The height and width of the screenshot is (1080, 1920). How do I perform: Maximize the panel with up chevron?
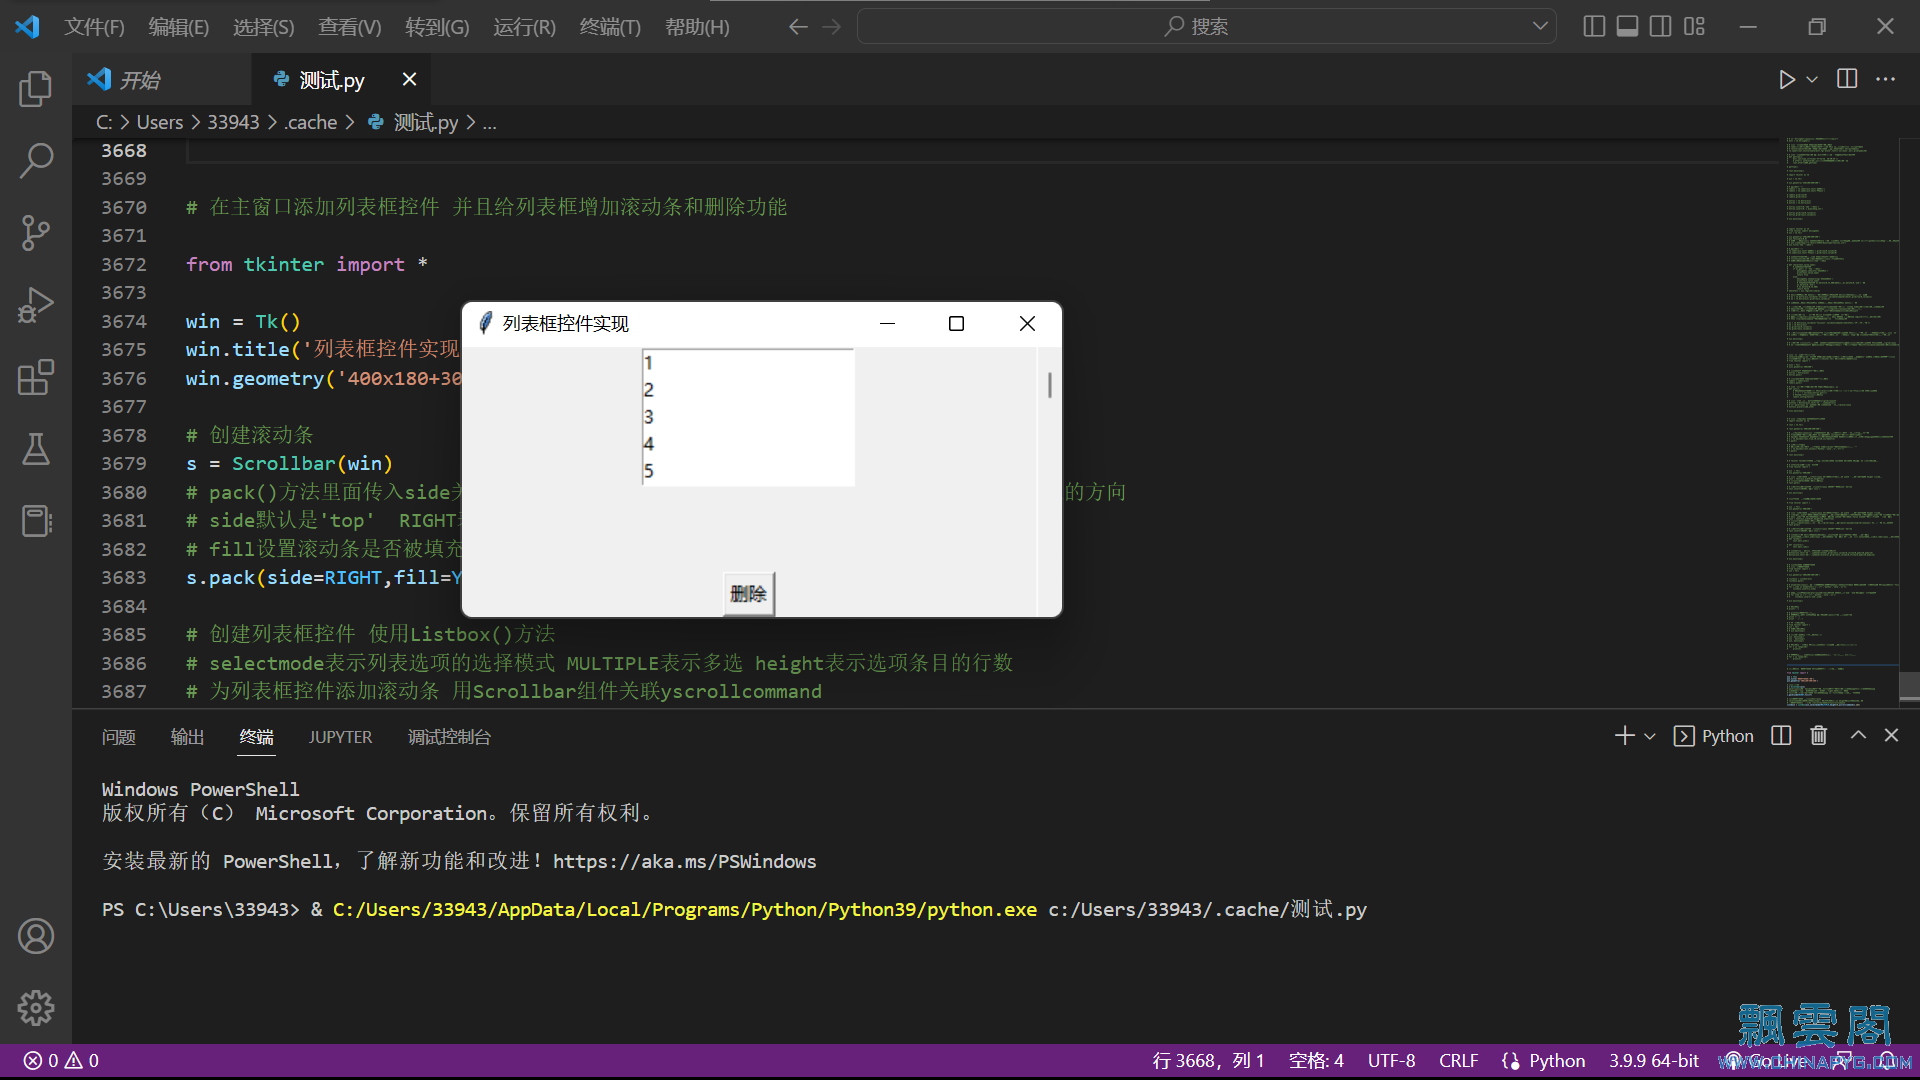tap(1858, 735)
